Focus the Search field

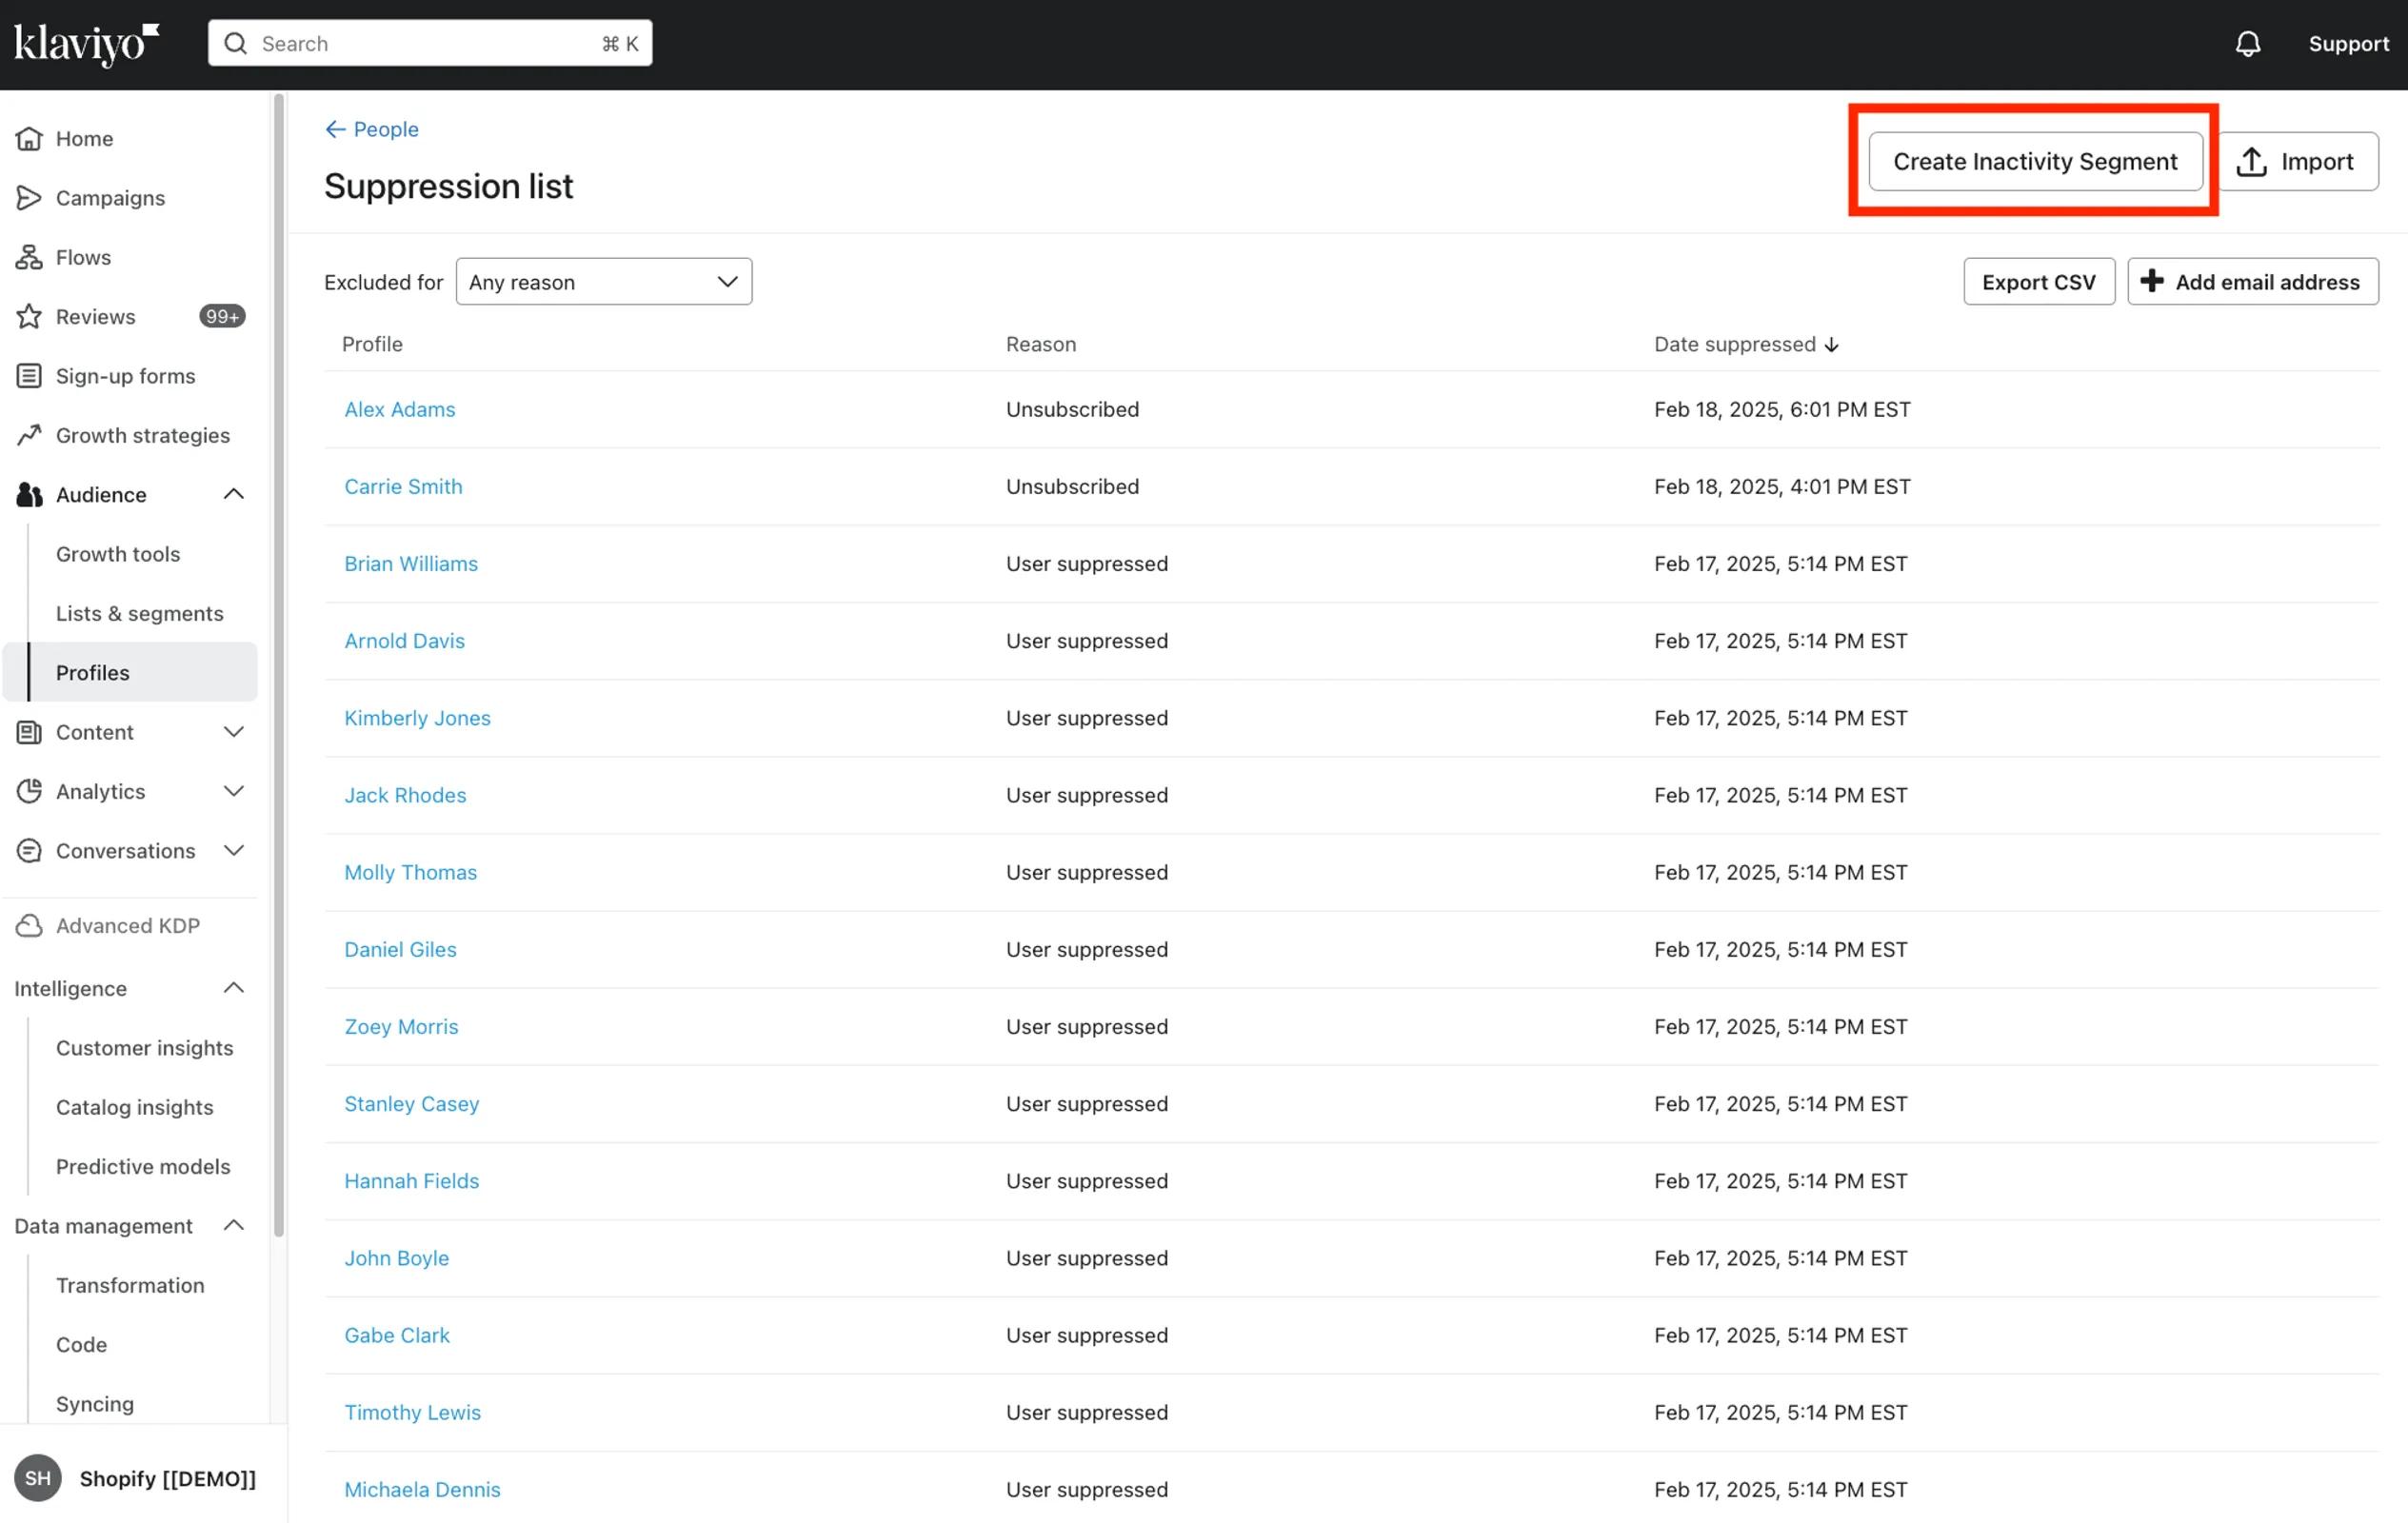click(430, 44)
